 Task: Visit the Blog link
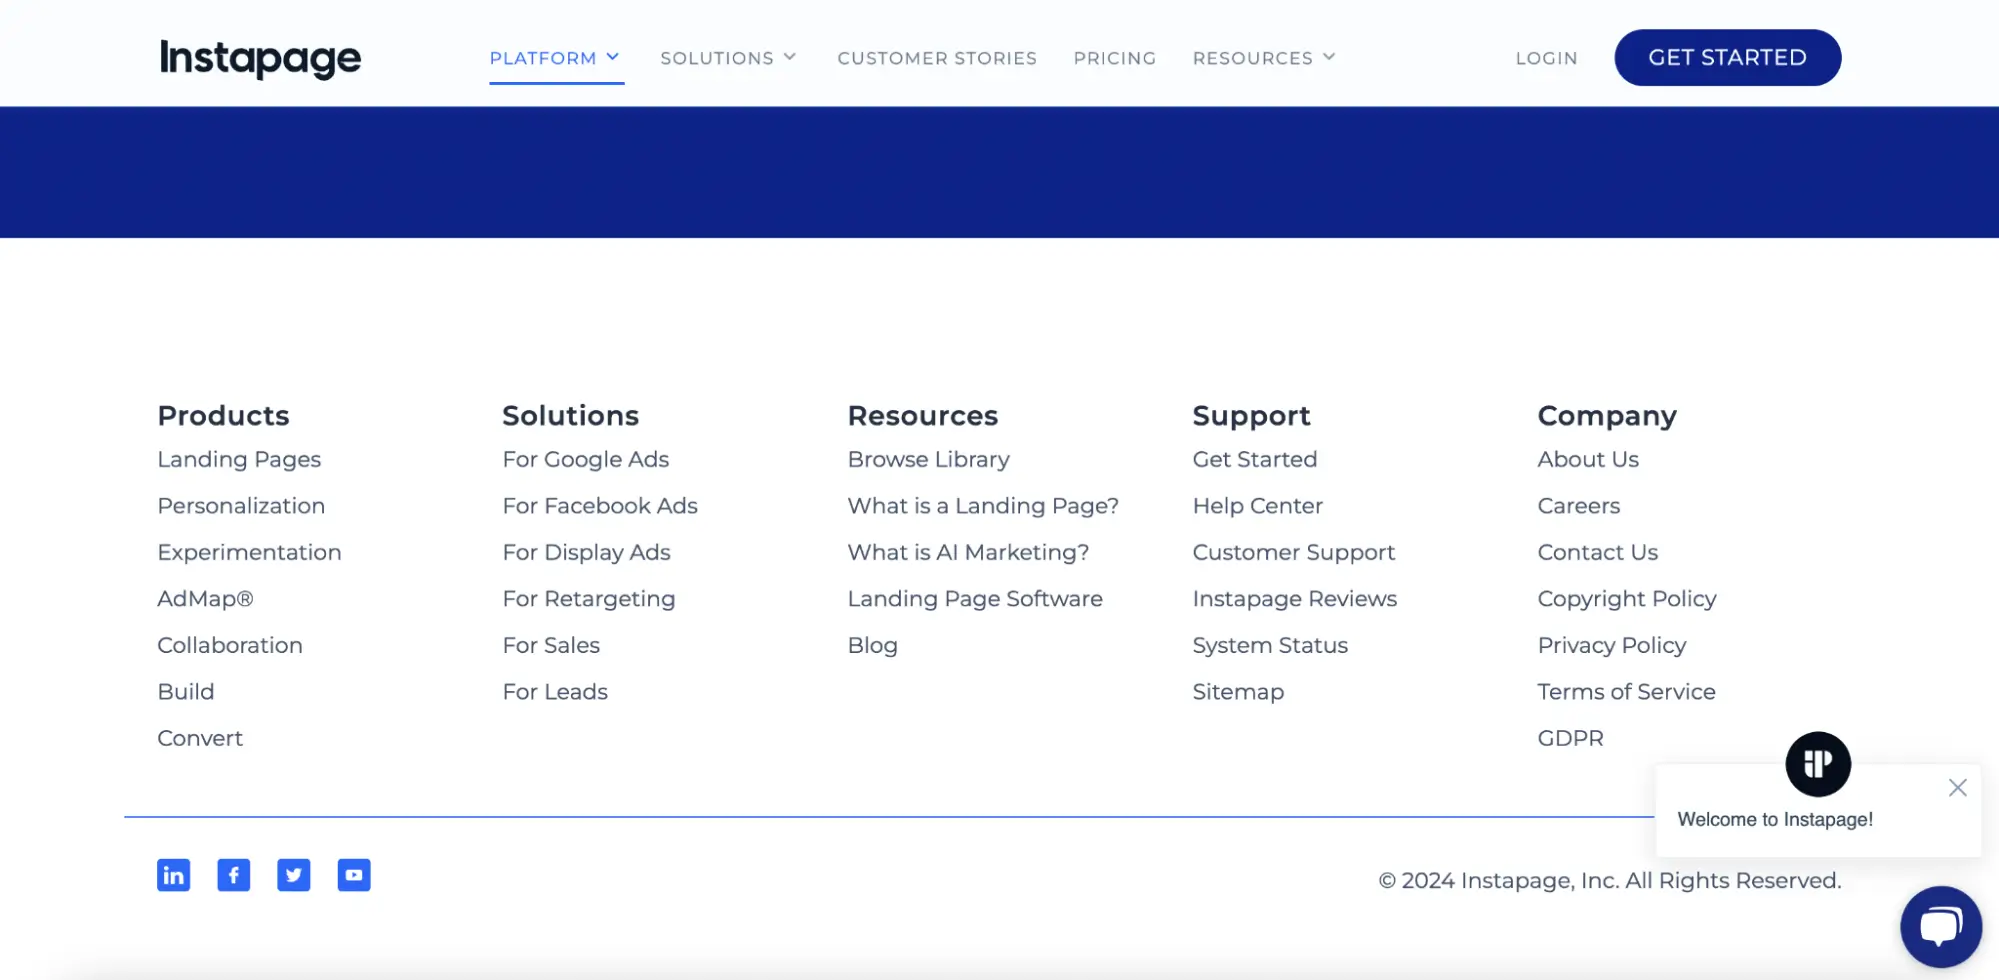(872, 645)
